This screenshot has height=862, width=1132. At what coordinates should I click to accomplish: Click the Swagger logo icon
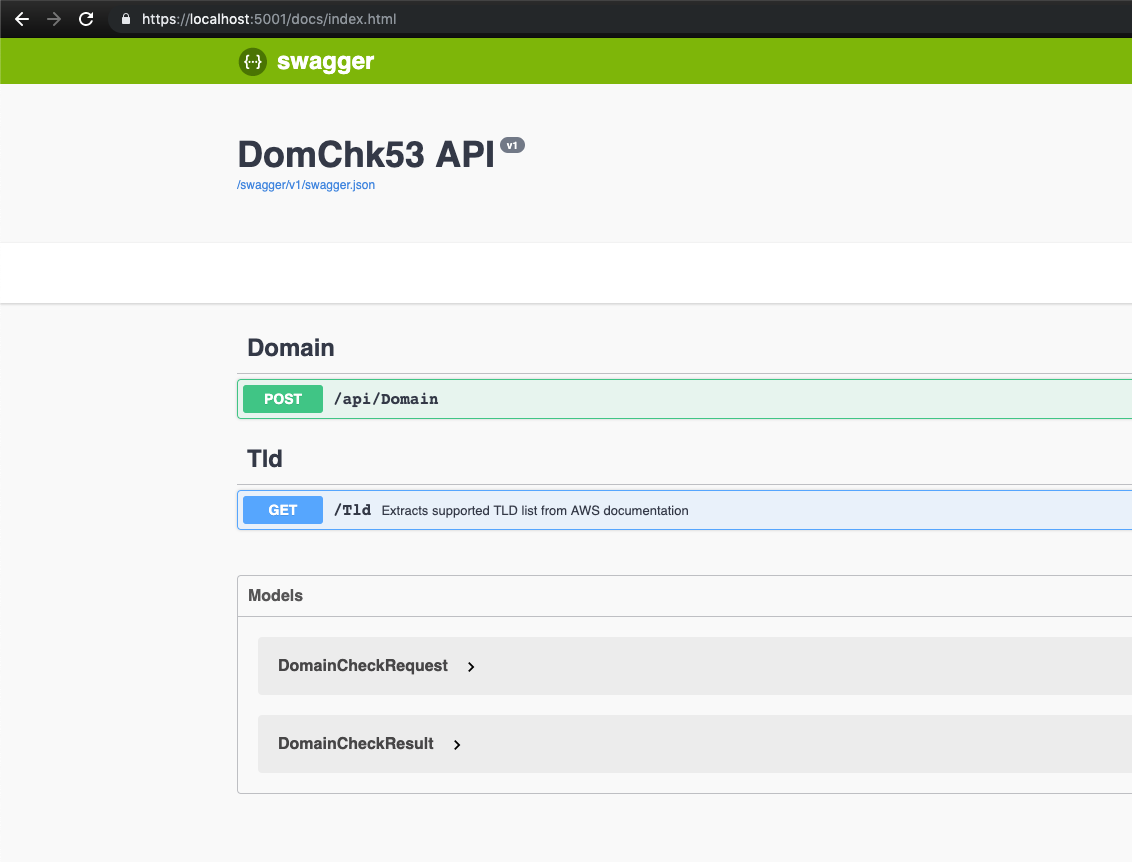pyautogui.click(x=253, y=62)
